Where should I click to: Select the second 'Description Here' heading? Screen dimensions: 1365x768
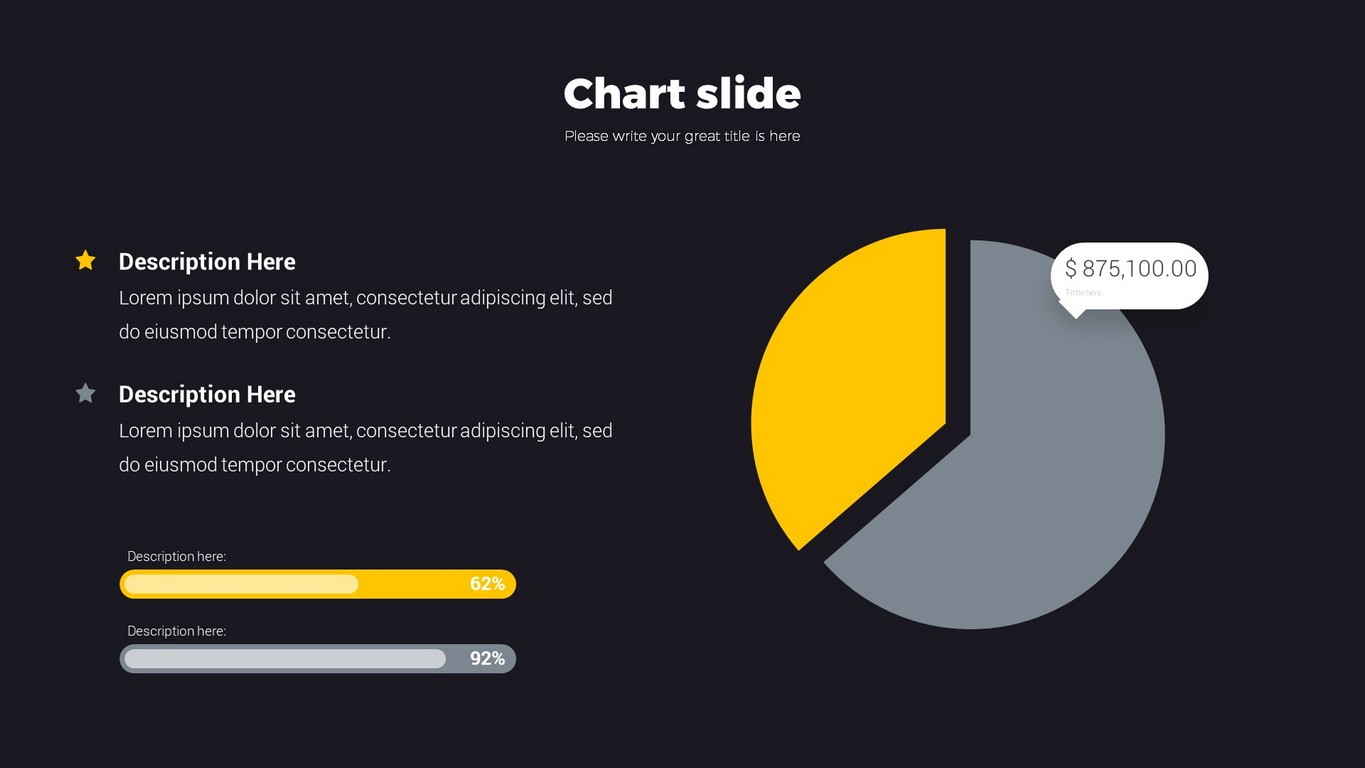coord(207,395)
